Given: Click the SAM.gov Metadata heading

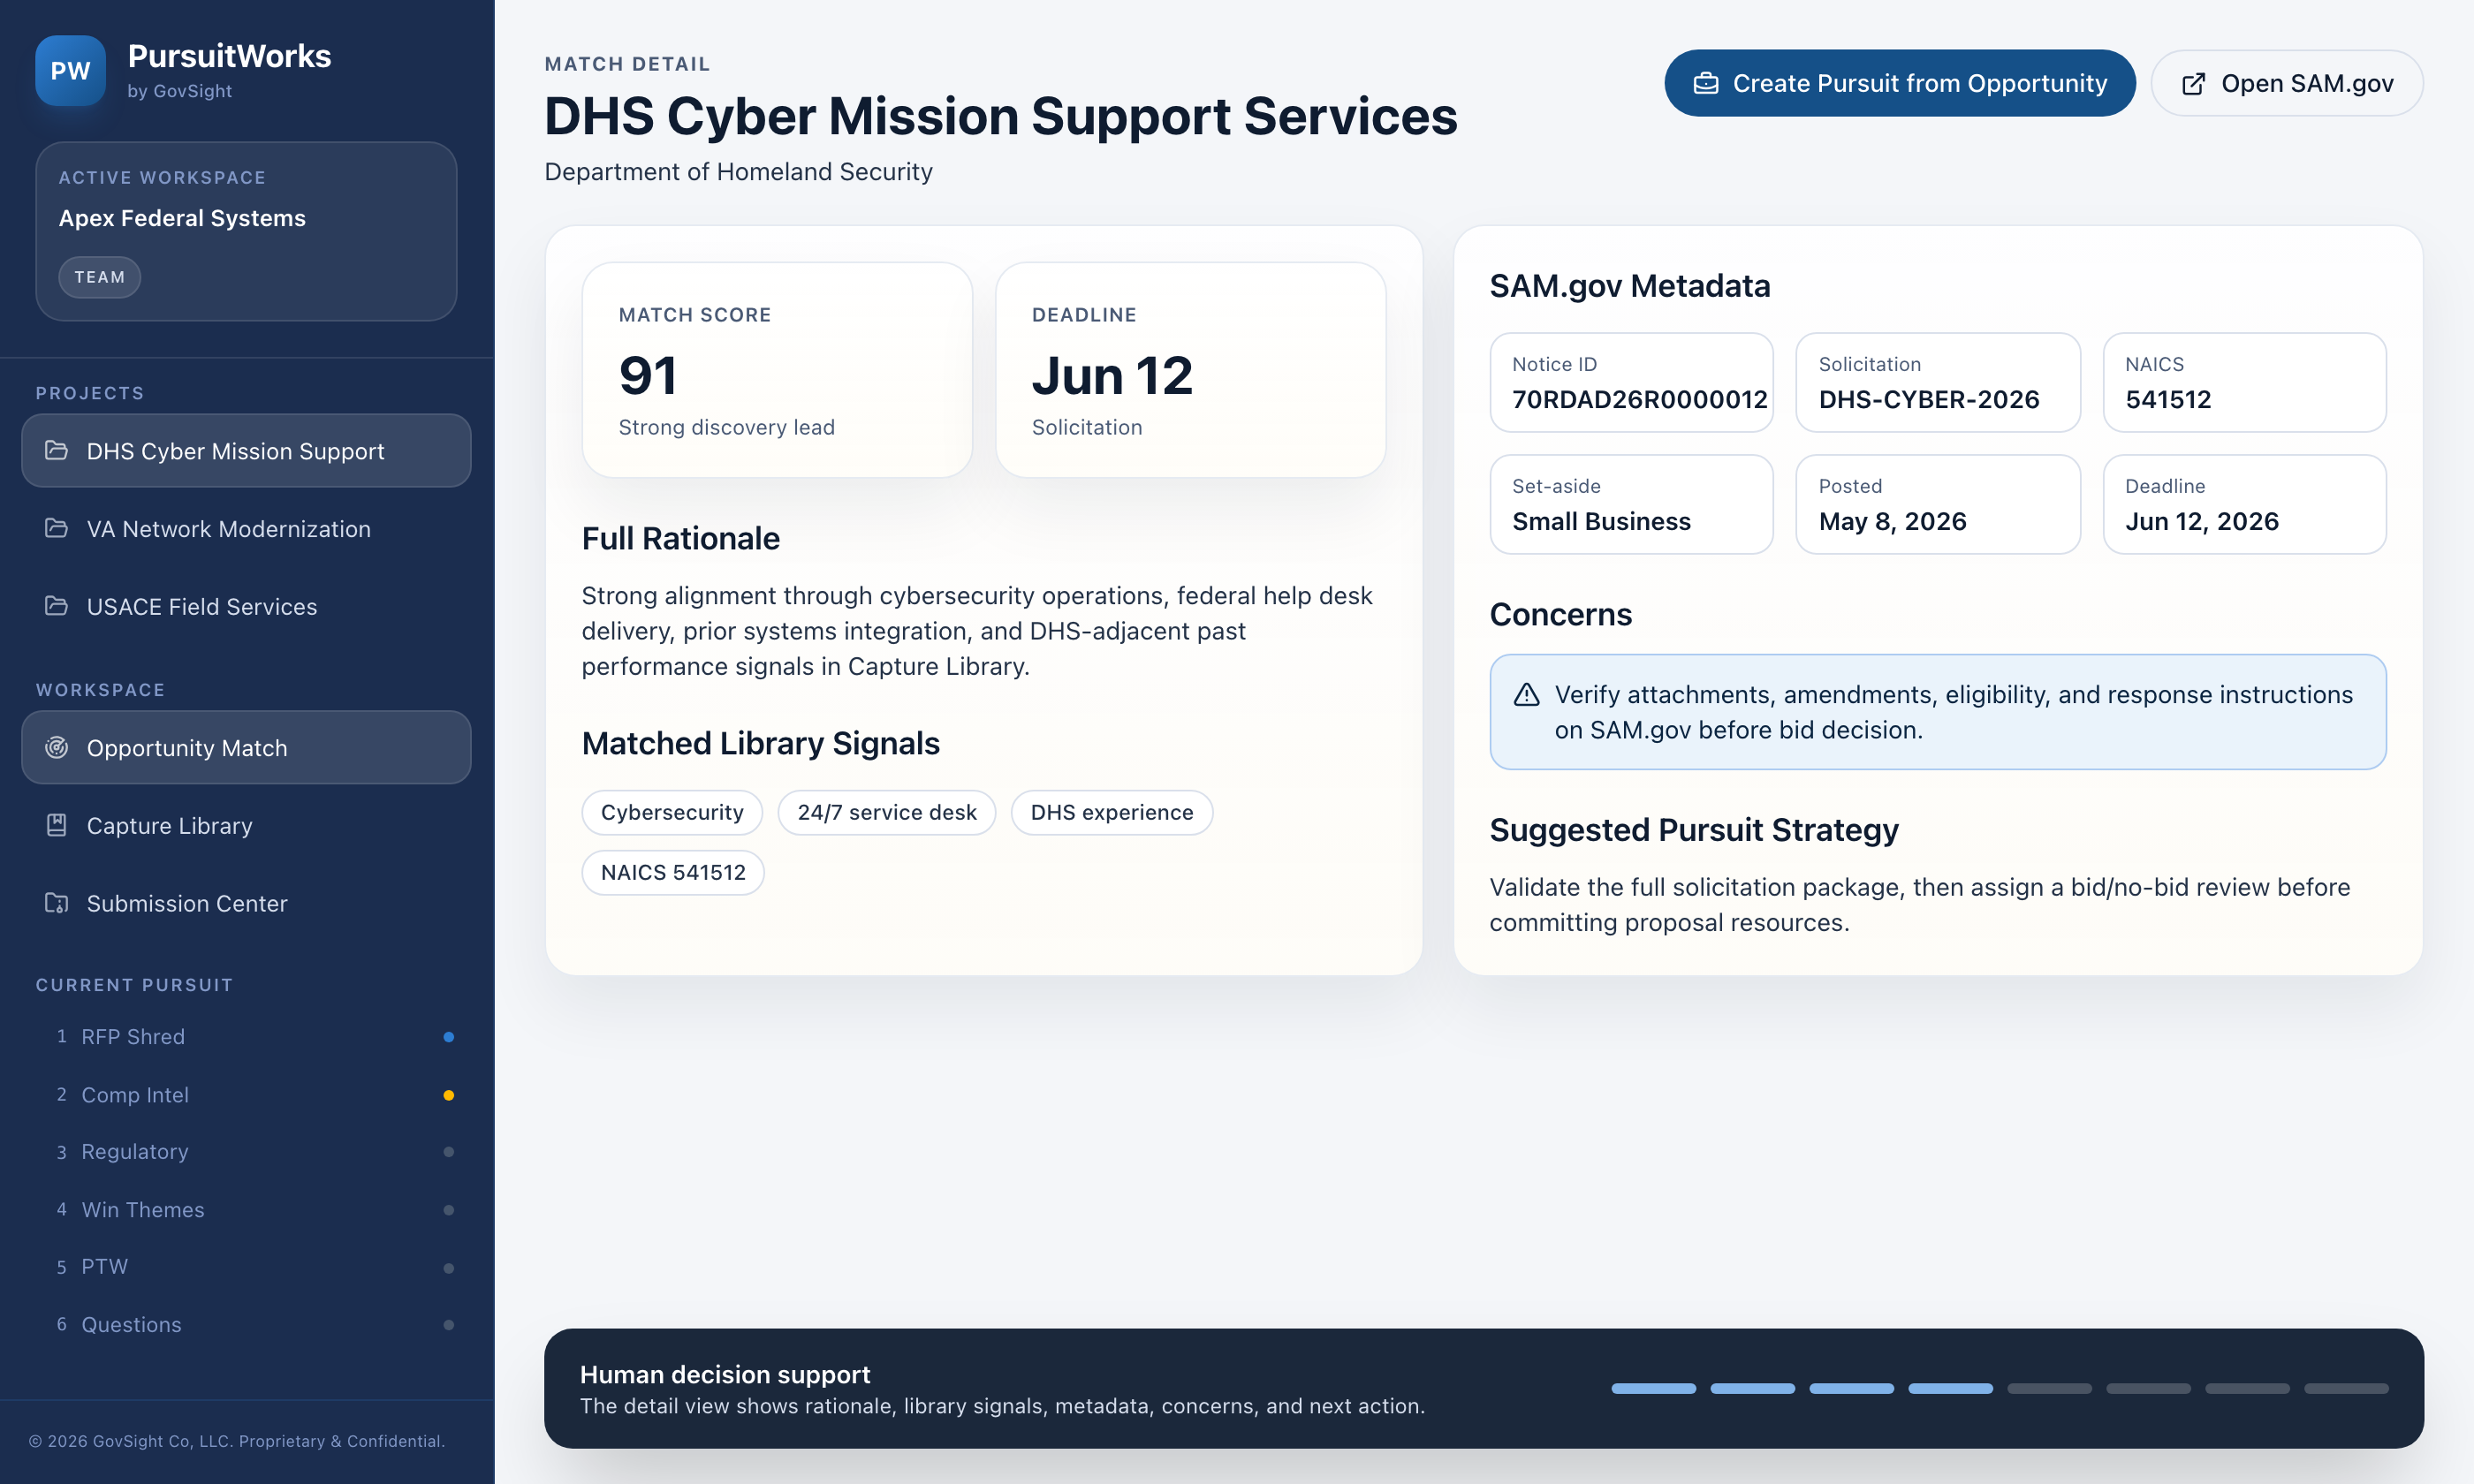Looking at the screenshot, I should pyautogui.click(x=1629, y=286).
